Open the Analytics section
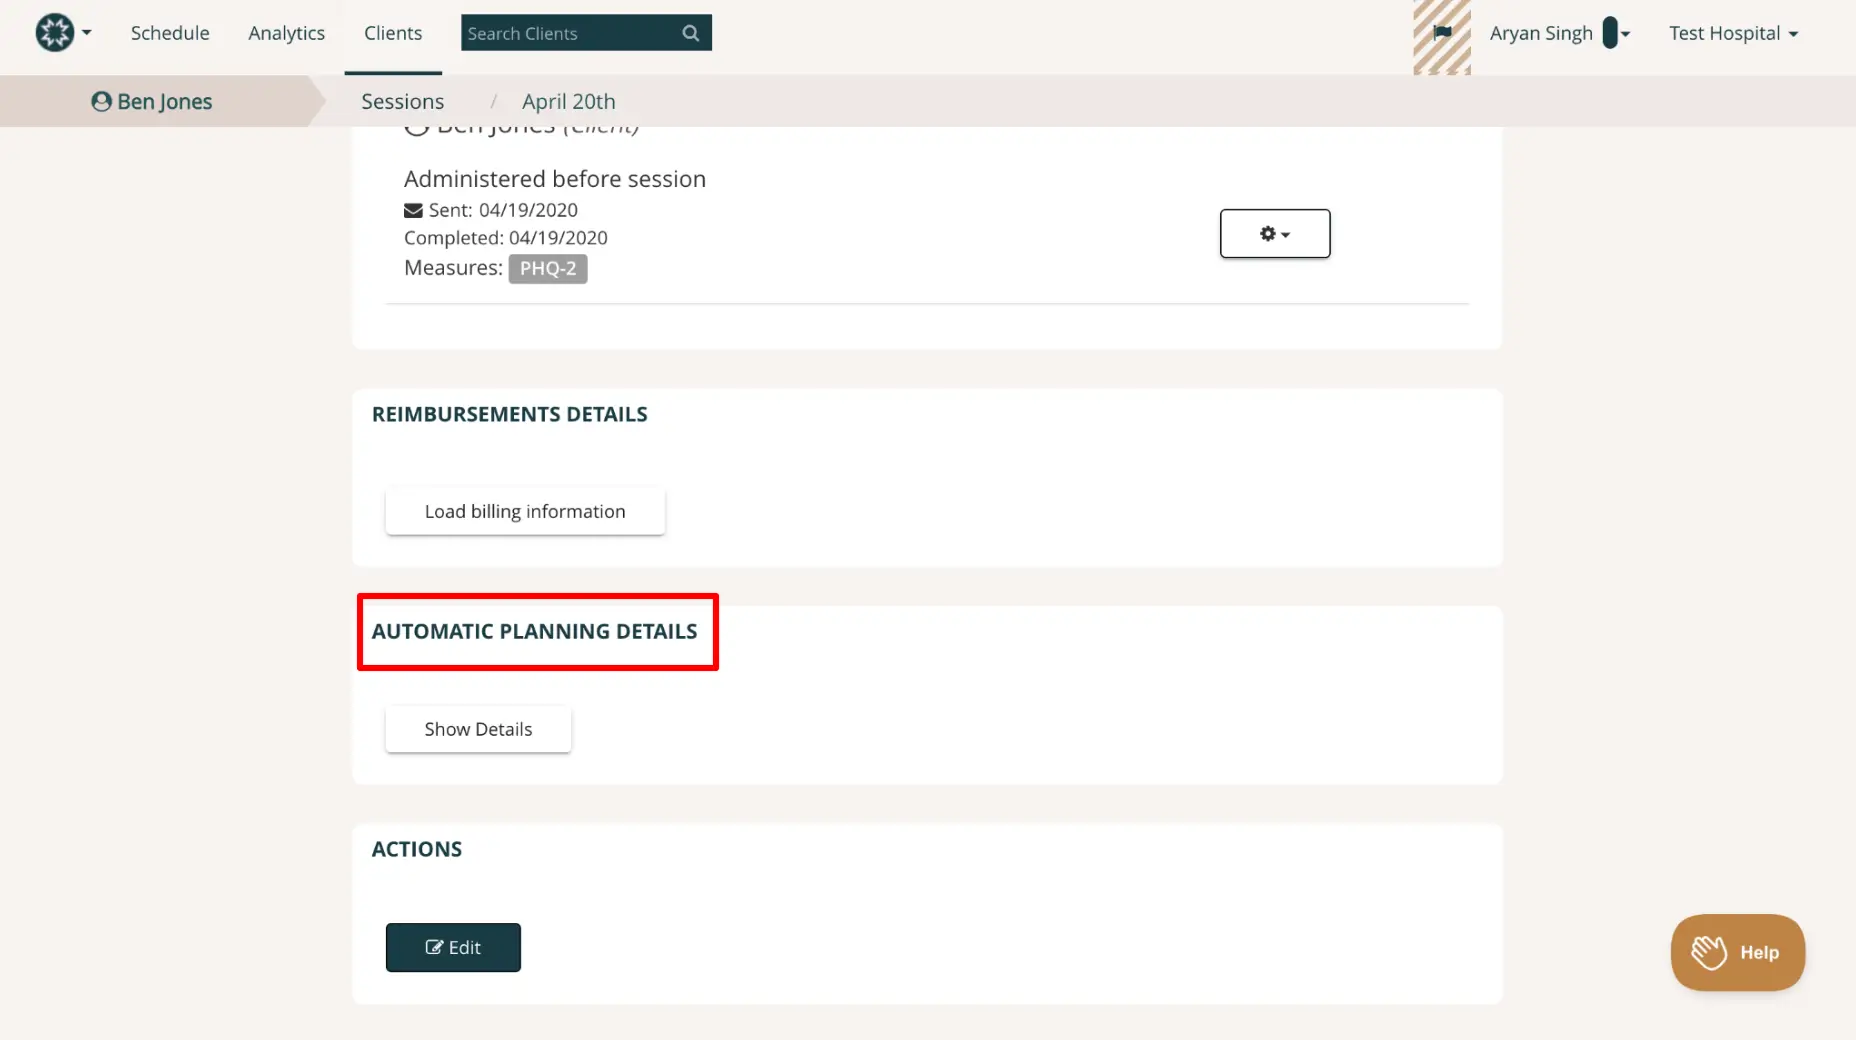The width and height of the screenshot is (1856, 1040). pyautogui.click(x=286, y=32)
